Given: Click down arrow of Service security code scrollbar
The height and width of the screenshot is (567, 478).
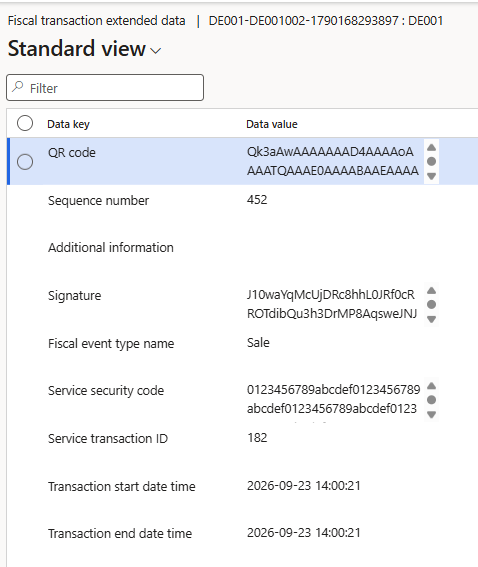Looking at the screenshot, I should [431, 414].
